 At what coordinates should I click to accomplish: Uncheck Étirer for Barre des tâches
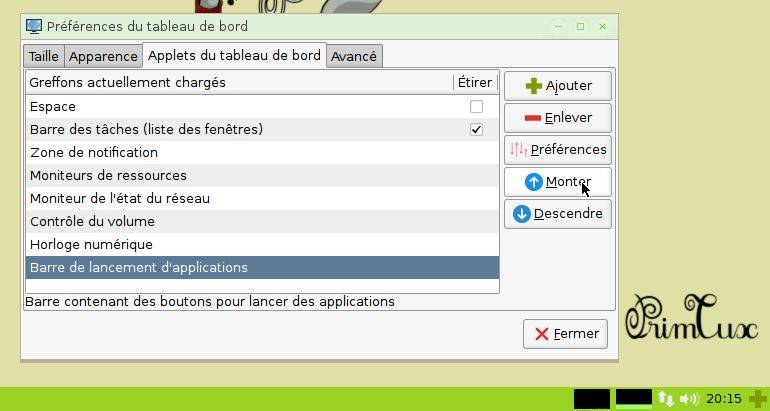point(476,130)
